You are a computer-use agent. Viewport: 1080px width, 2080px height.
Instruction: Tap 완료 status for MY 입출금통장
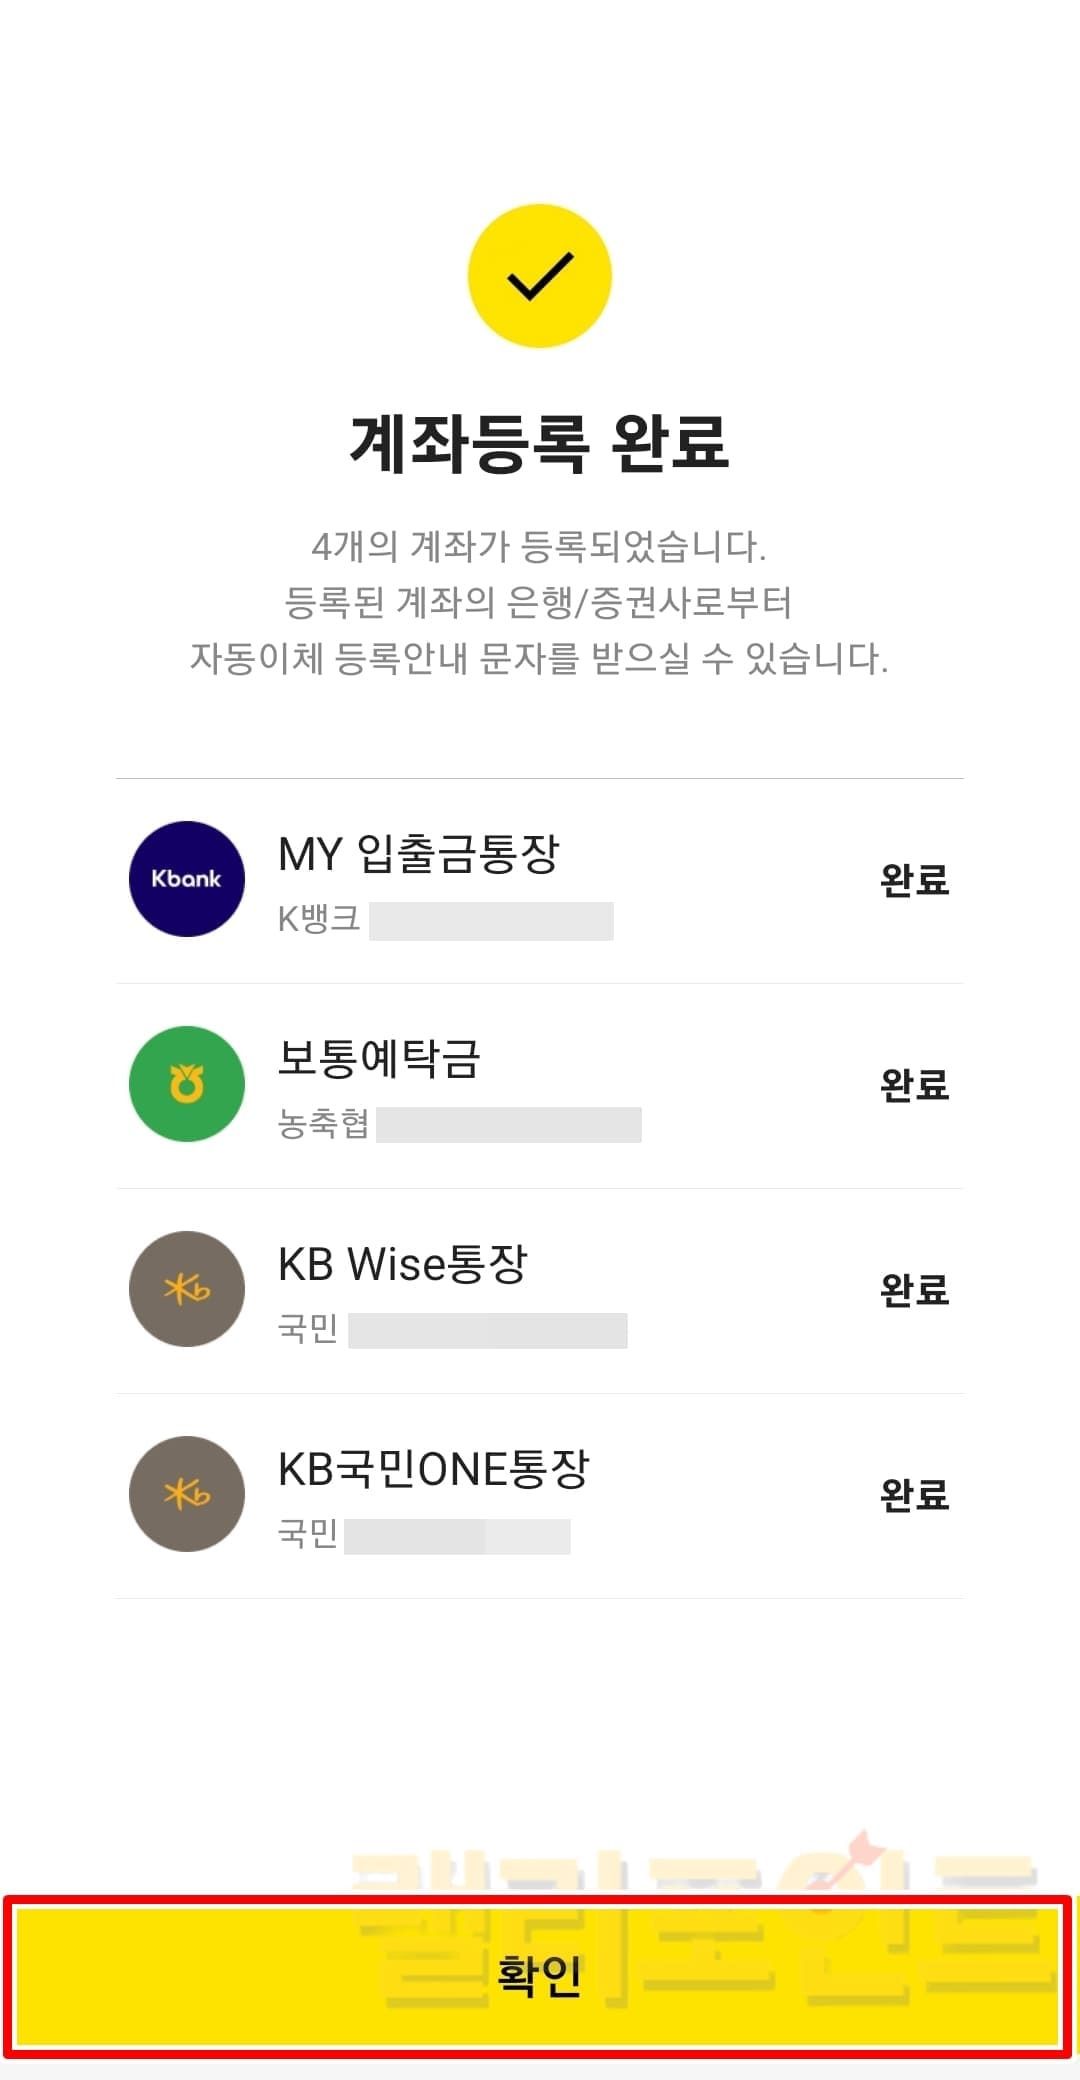[x=914, y=880]
